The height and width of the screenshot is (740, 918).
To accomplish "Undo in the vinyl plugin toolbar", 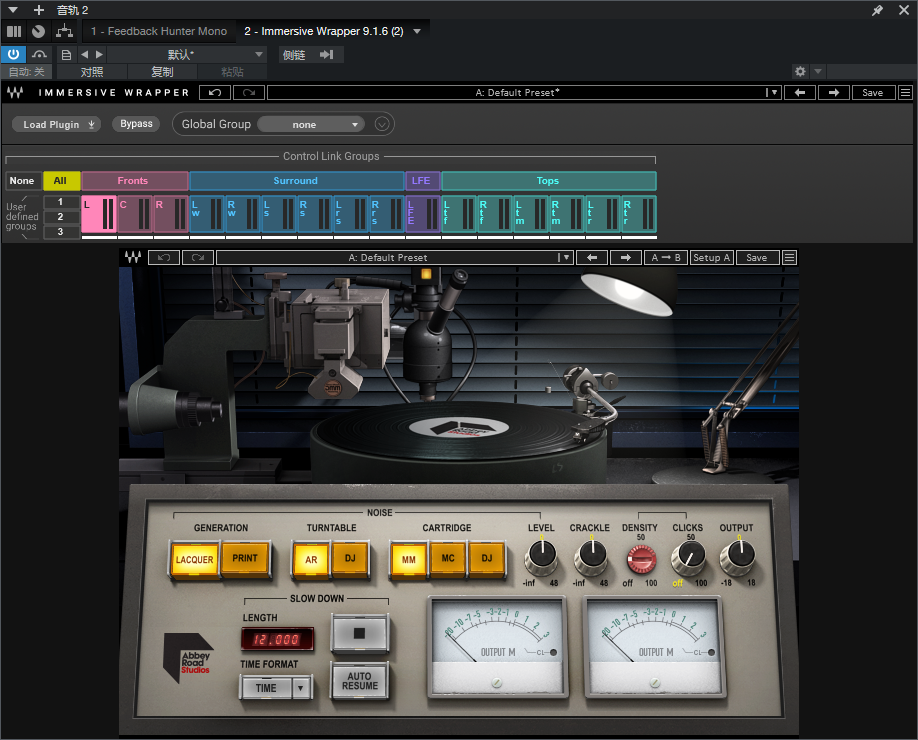I will tap(163, 258).
